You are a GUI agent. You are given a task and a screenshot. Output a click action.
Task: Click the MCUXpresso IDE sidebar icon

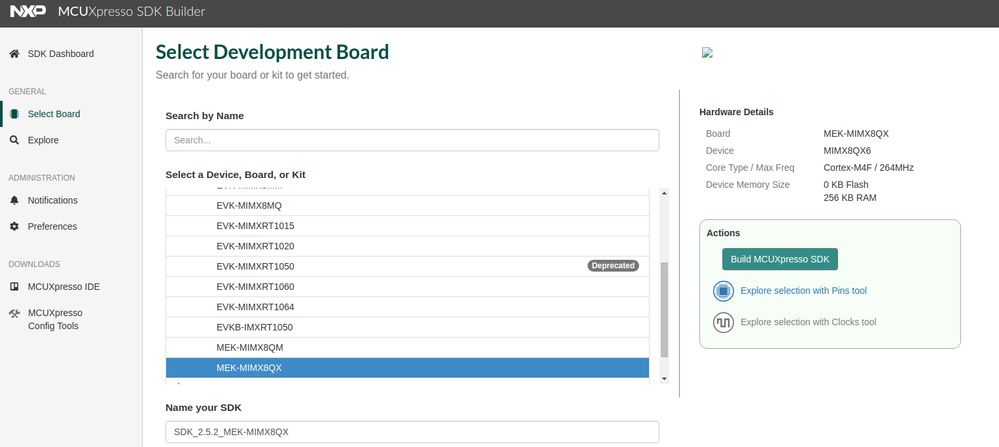[14, 287]
